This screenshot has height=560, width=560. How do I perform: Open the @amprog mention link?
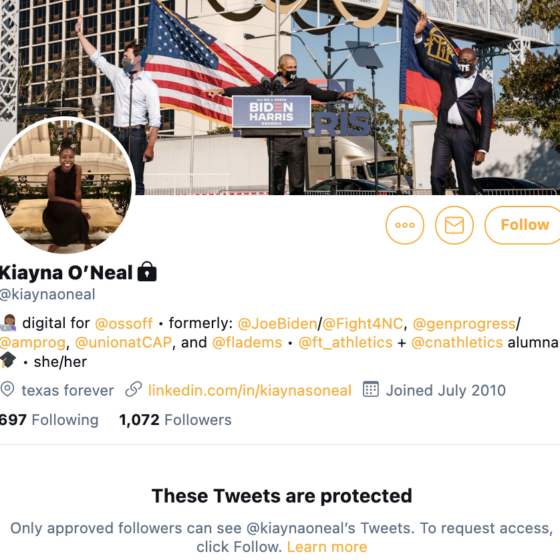click(x=33, y=342)
